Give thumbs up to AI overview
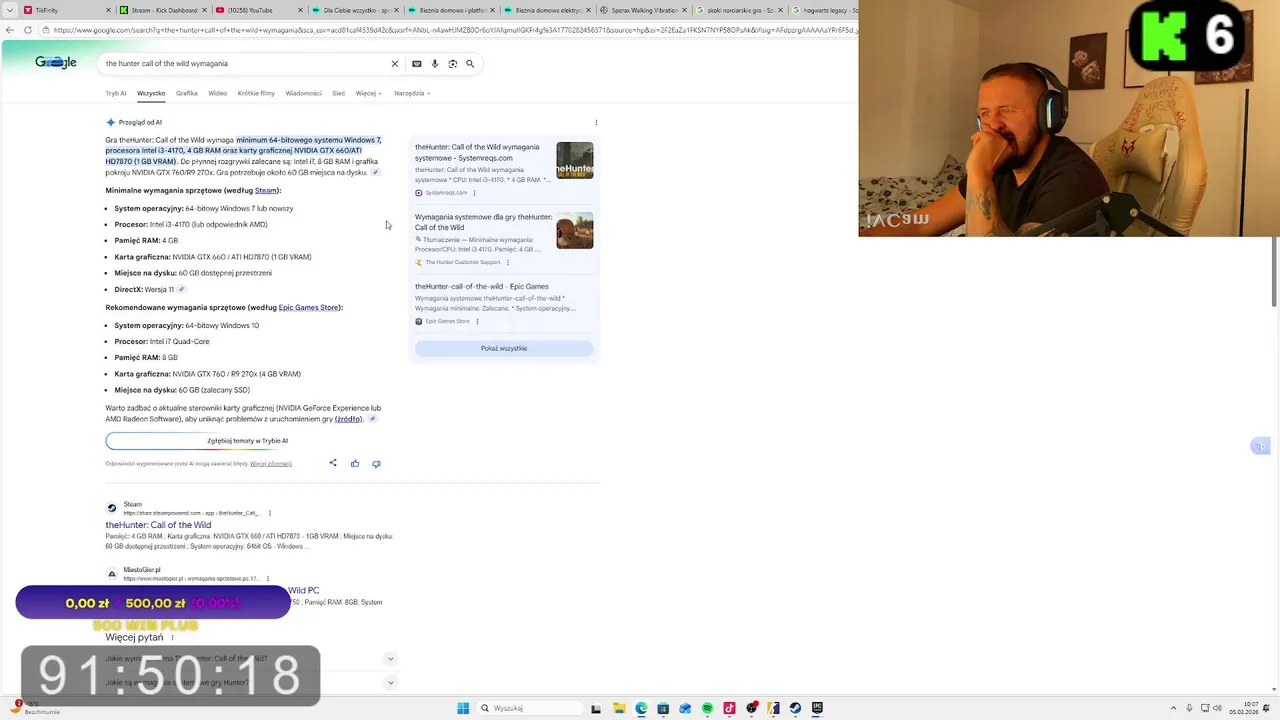The width and height of the screenshot is (1280, 720). pyautogui.click(x=355, y=463)
